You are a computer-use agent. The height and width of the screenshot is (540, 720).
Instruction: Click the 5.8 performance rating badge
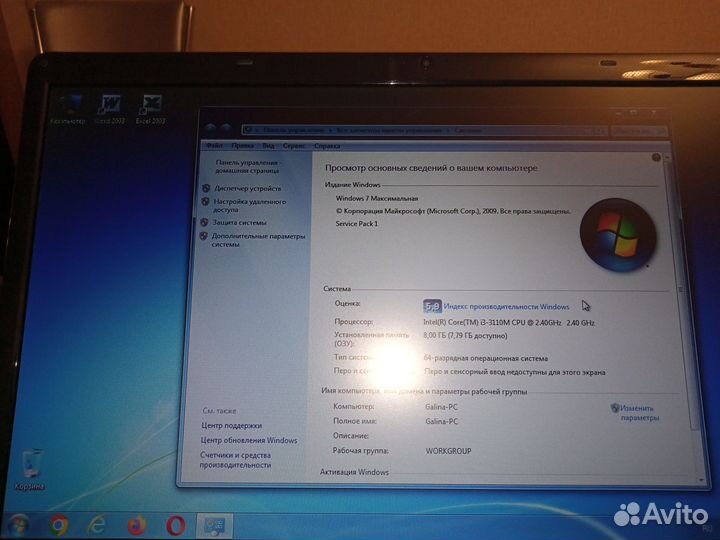(x=432, y=306)
